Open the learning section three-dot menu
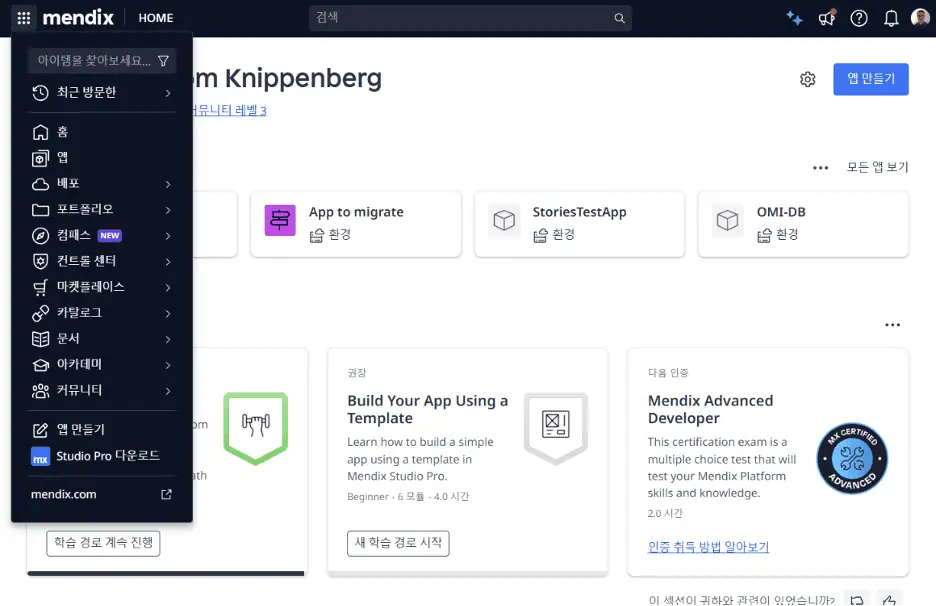This screenshot has width=936, height=606. (892, 325)
